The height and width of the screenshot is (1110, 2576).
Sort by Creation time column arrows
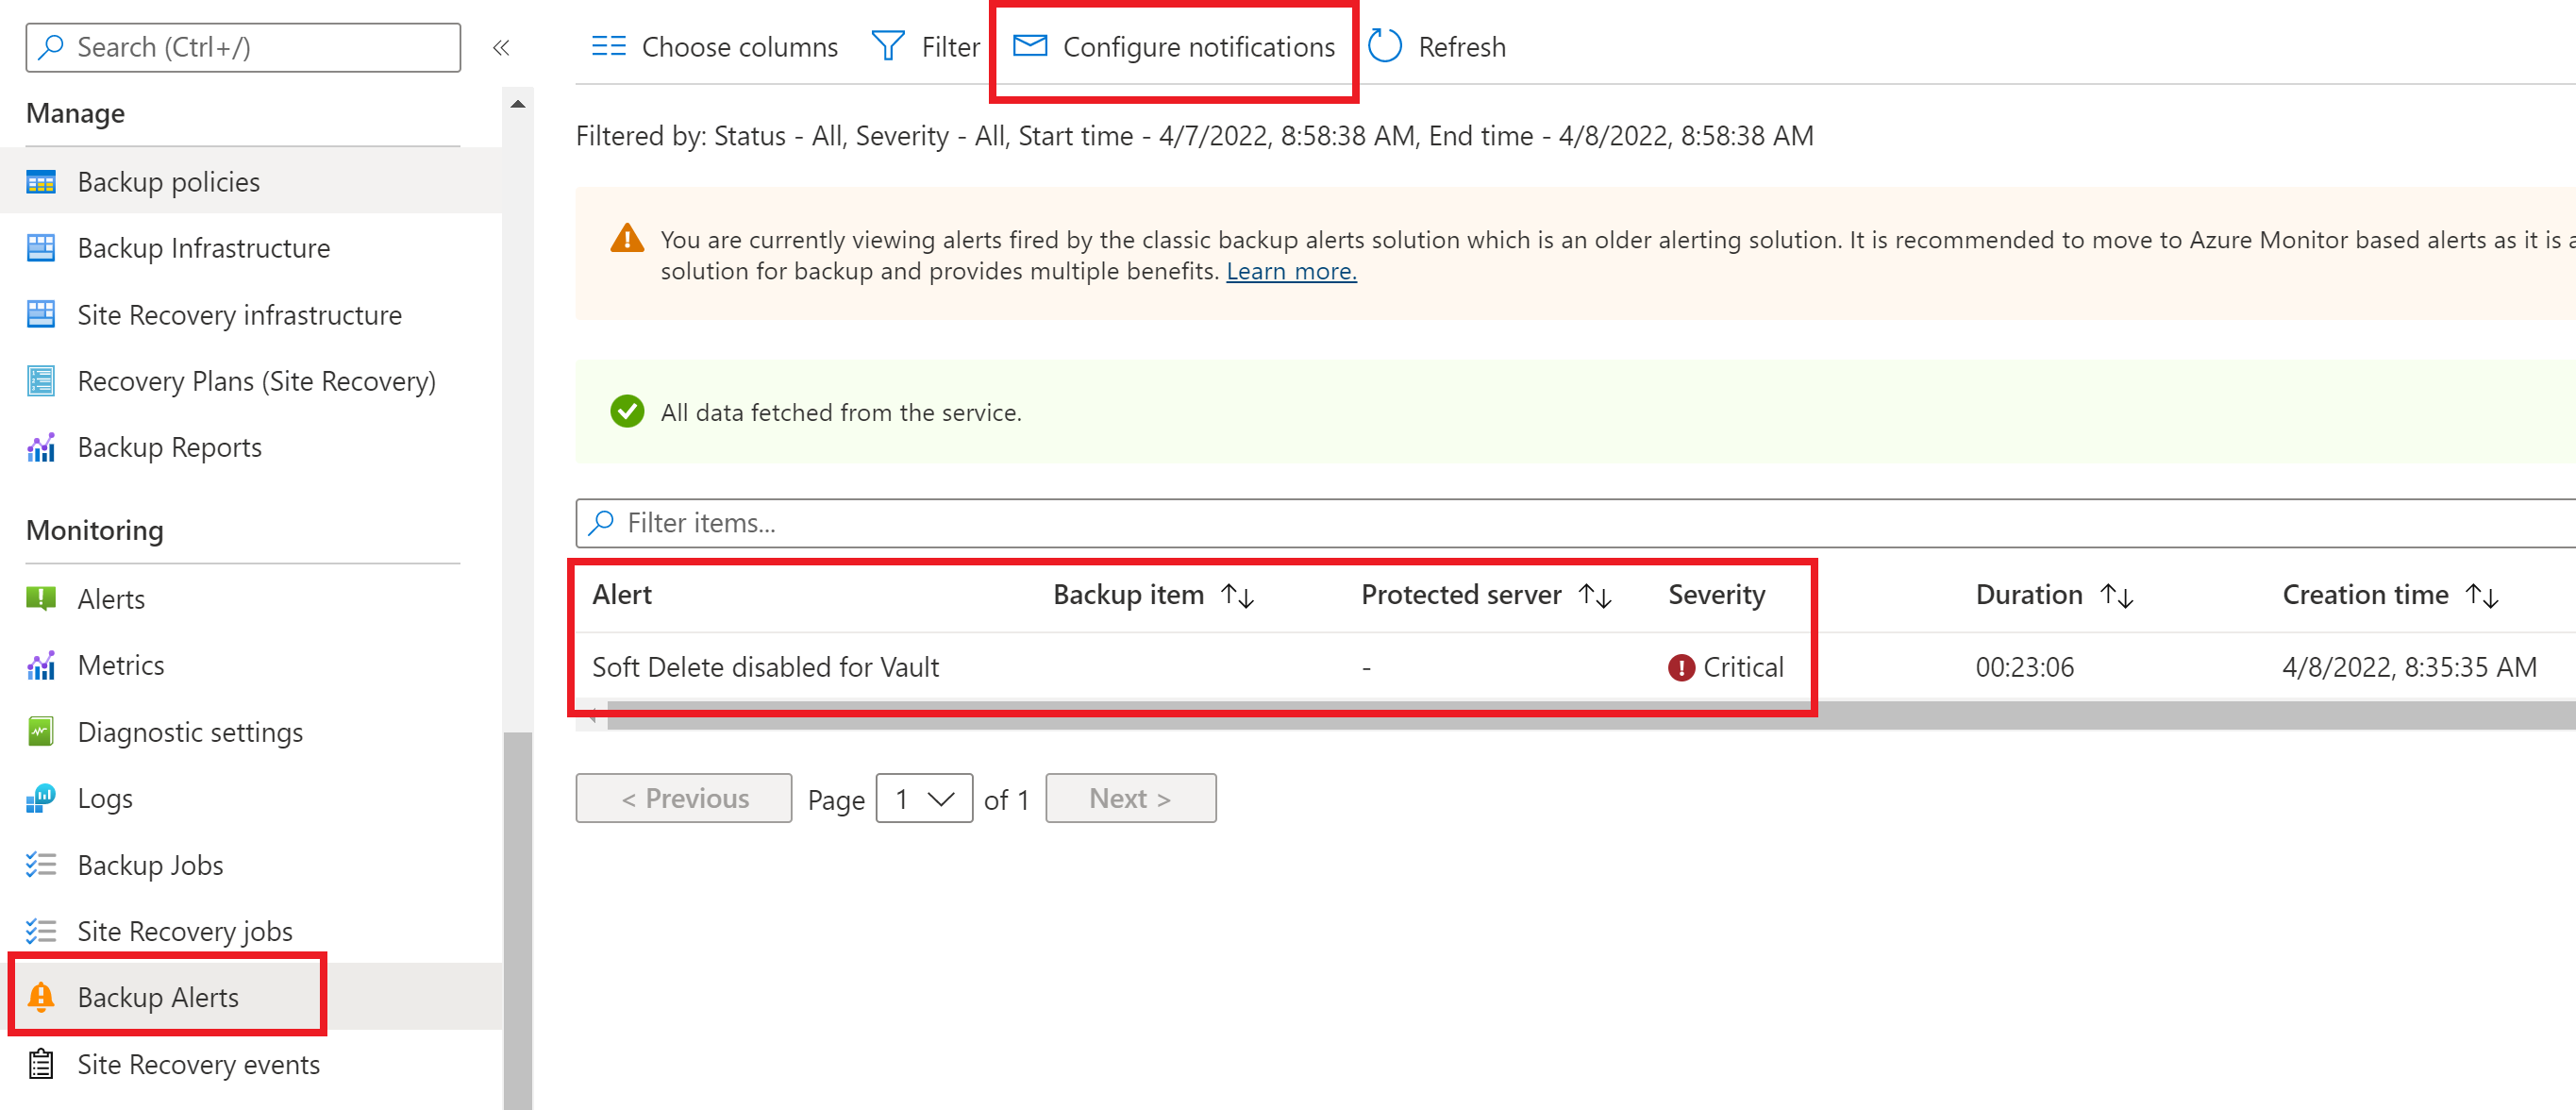(x=2482, y=596)
